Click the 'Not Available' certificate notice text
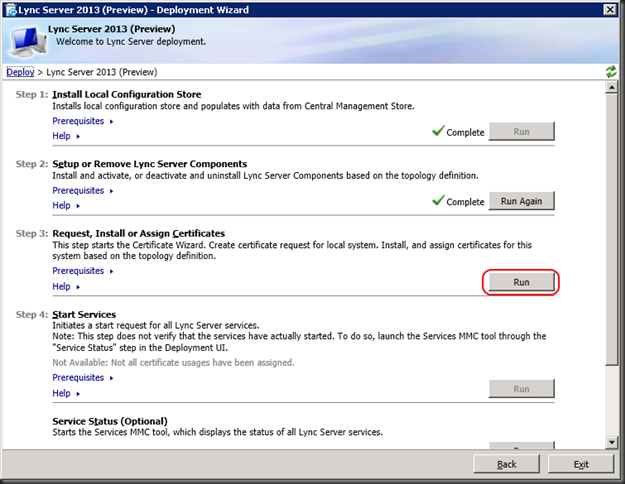625x484 pixels. [x=173, y=363]
